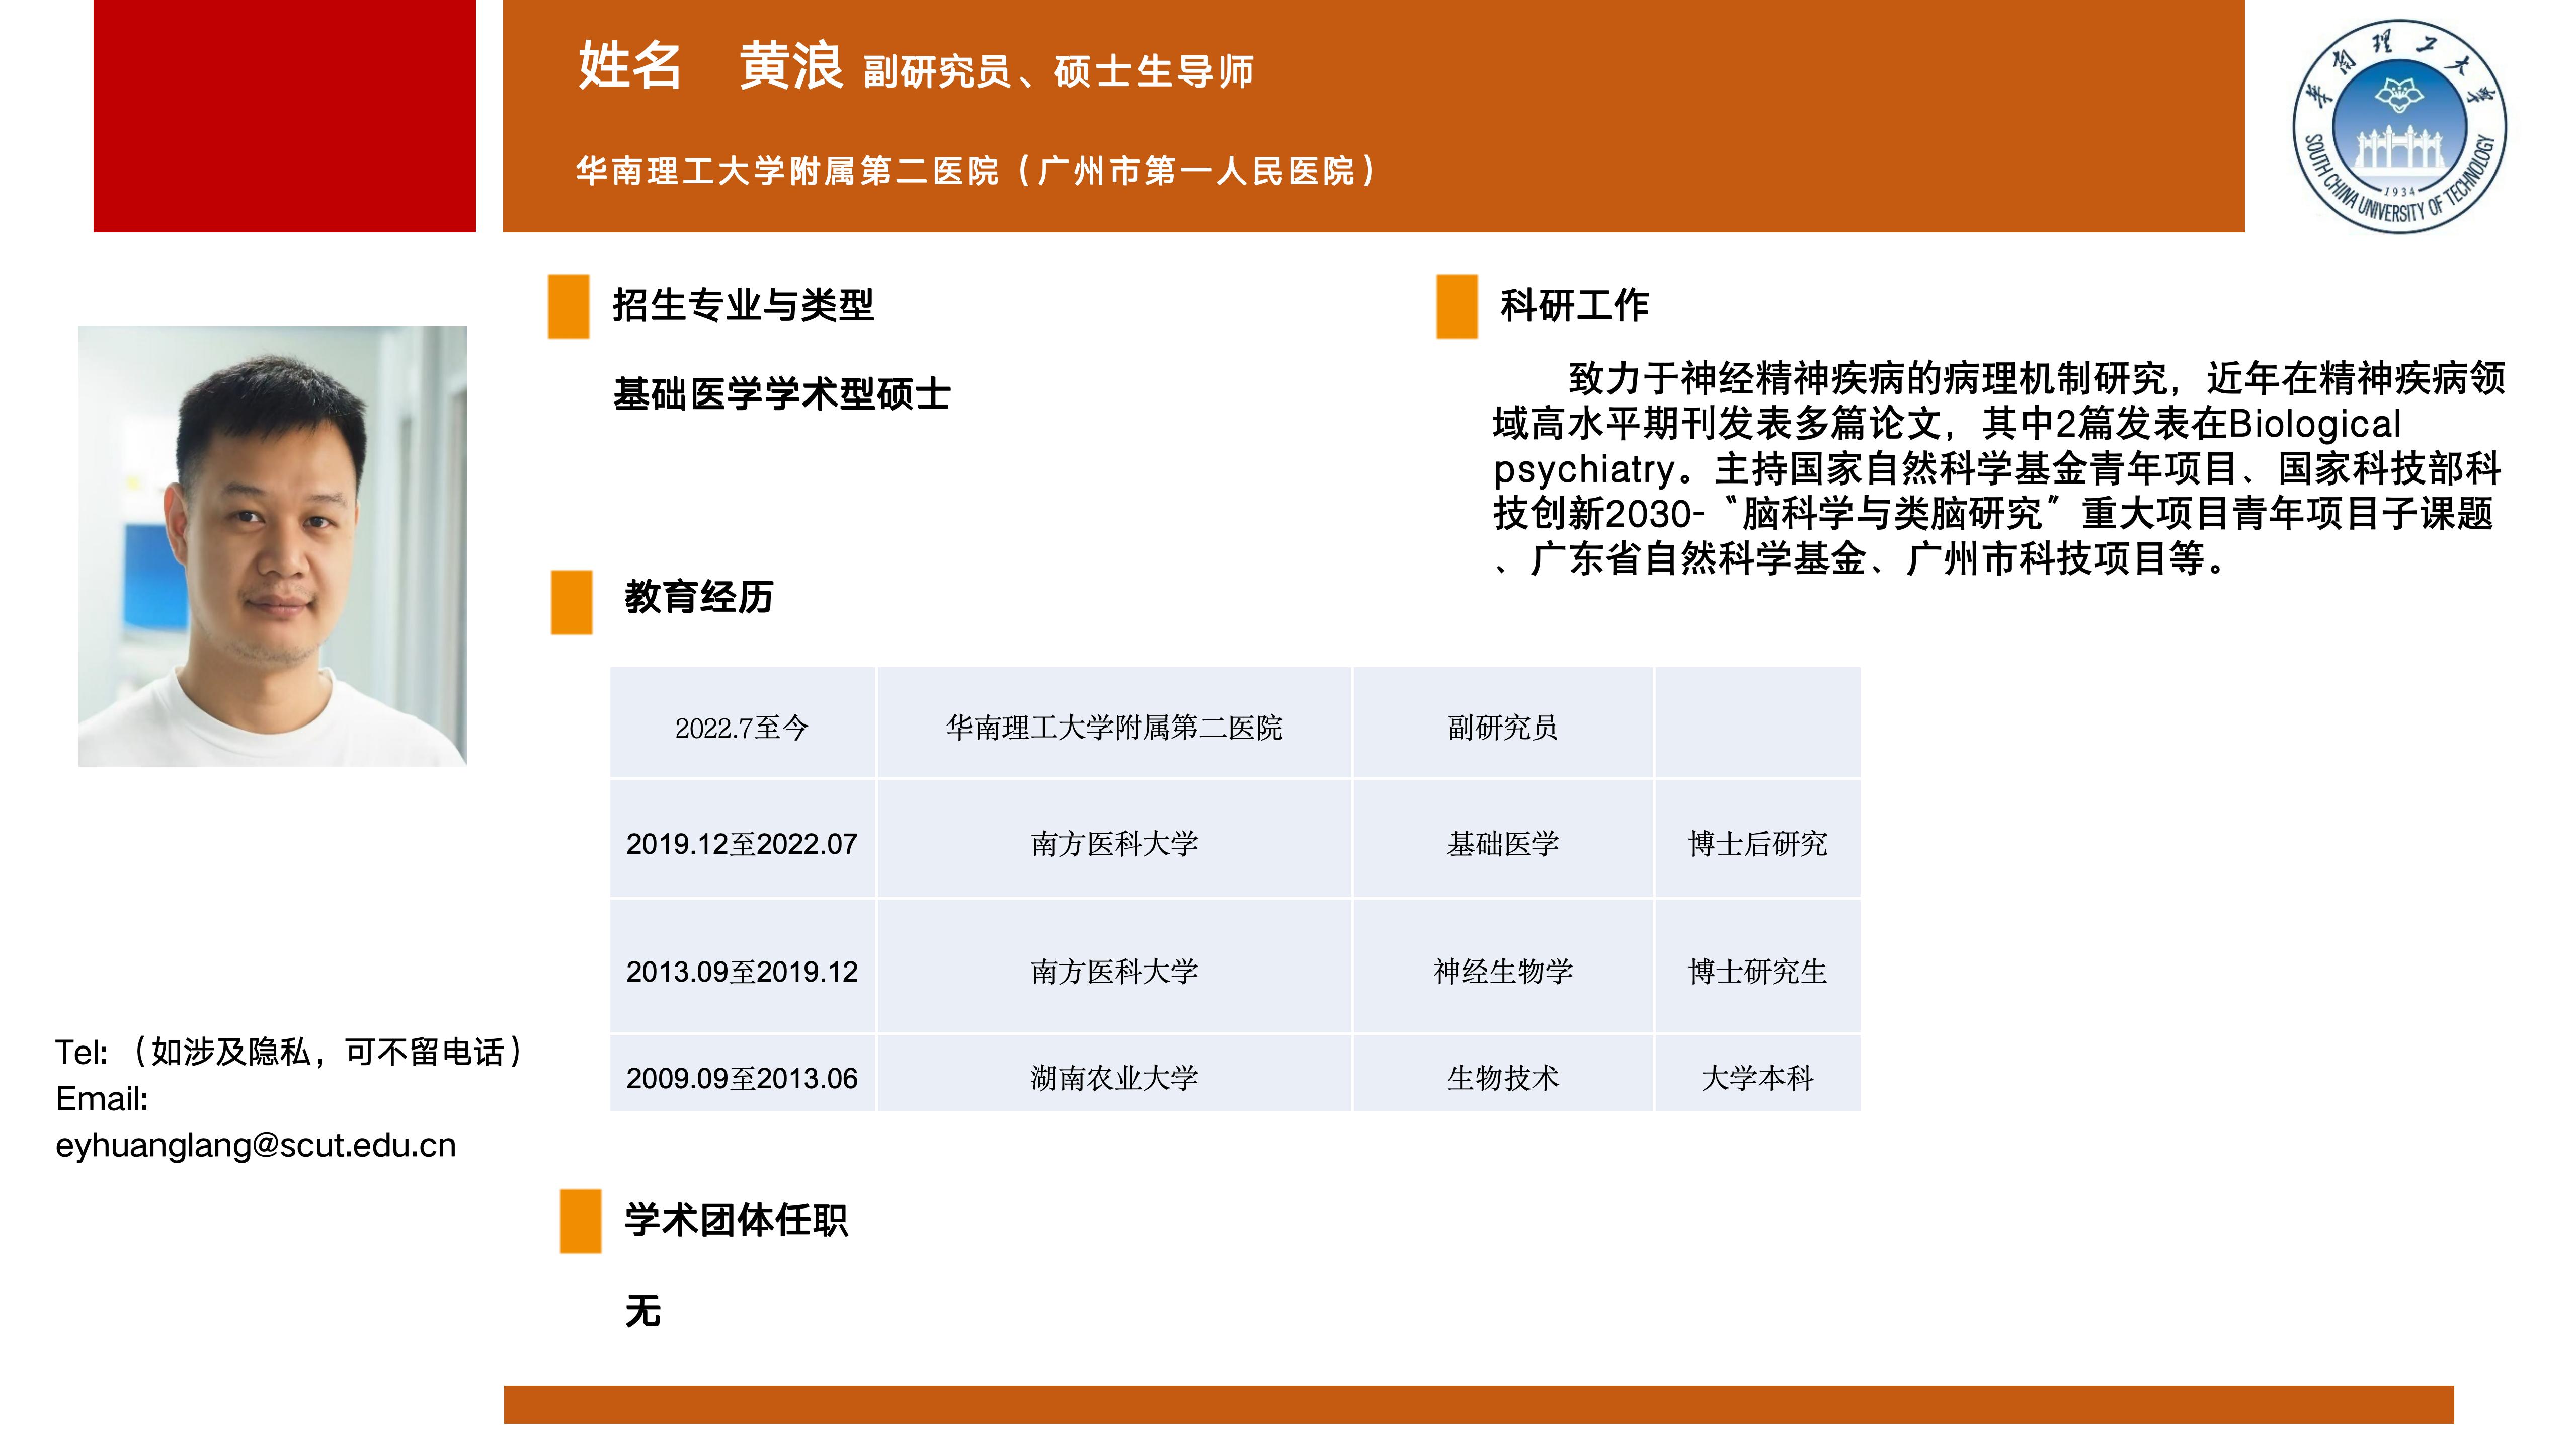Click the orange marker beside 招生专业与类型
The height and width of the screenshot is (1449, 2576).
coord(568,306)
